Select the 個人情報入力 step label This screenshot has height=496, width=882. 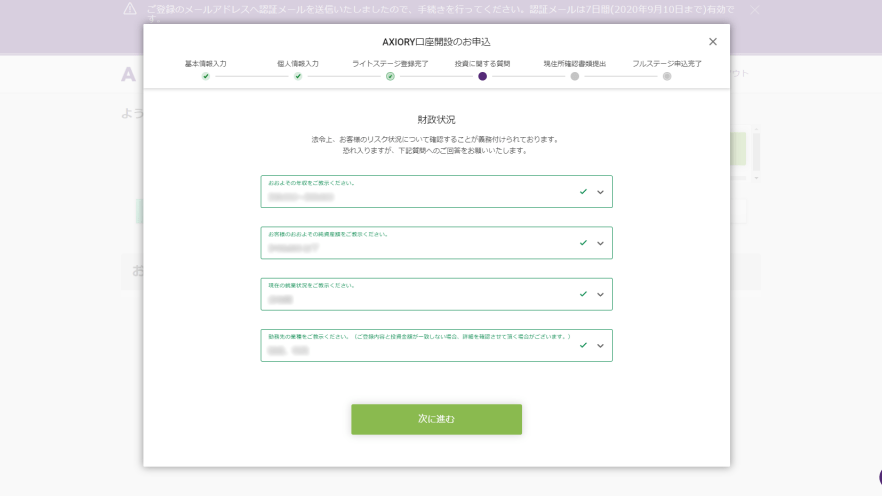298,63
